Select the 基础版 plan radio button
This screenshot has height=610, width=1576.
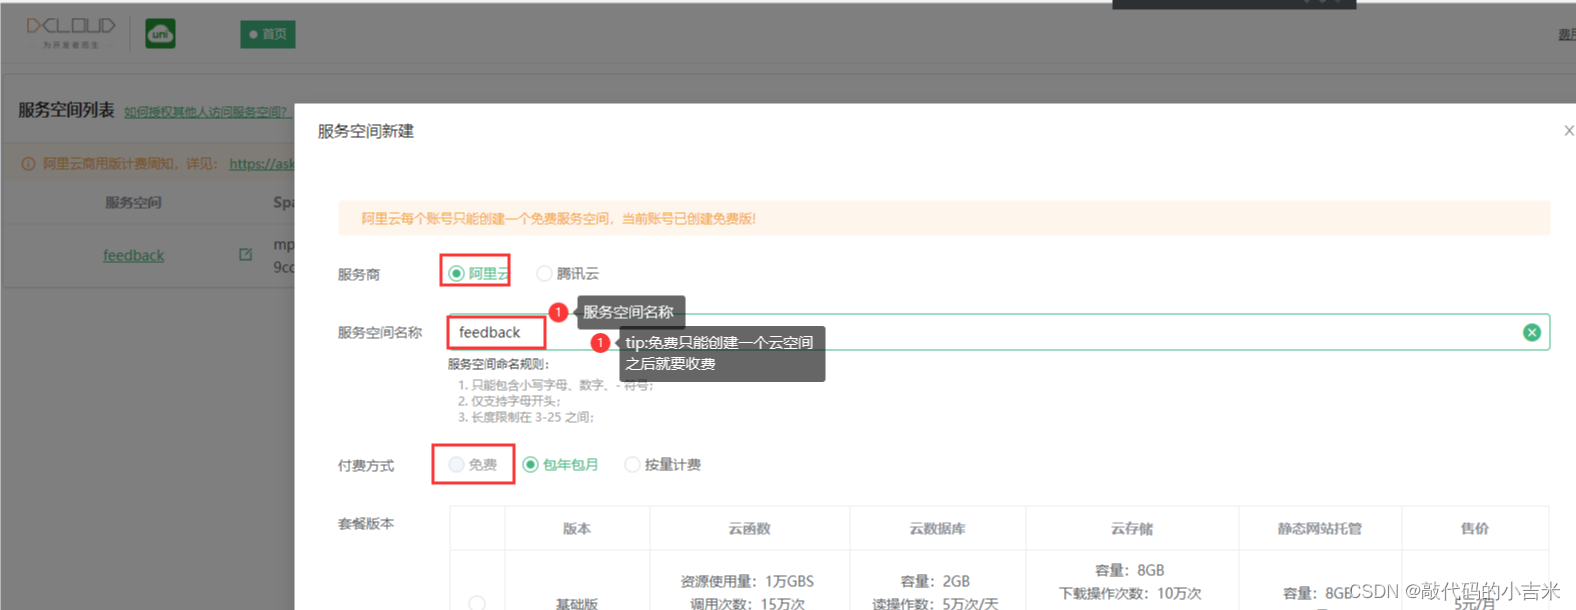click(477, 603)
